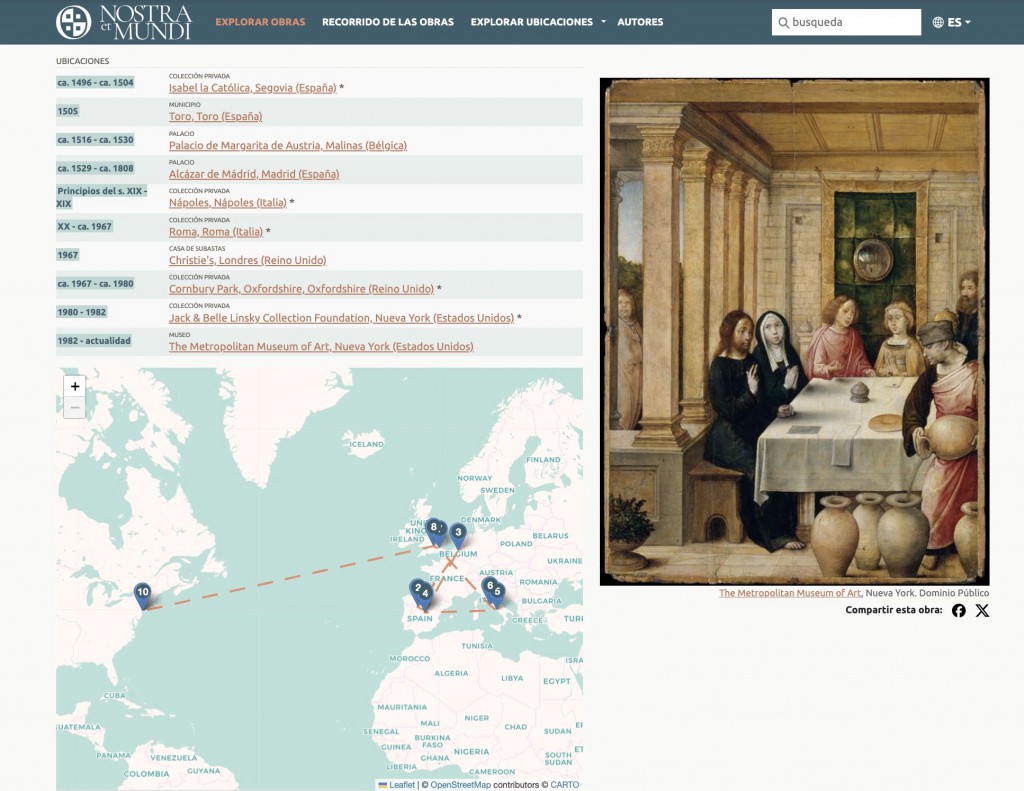The image size is (1024, 791).
Task: Select the date '1980 - 1982'
Action: click(82, 312)
